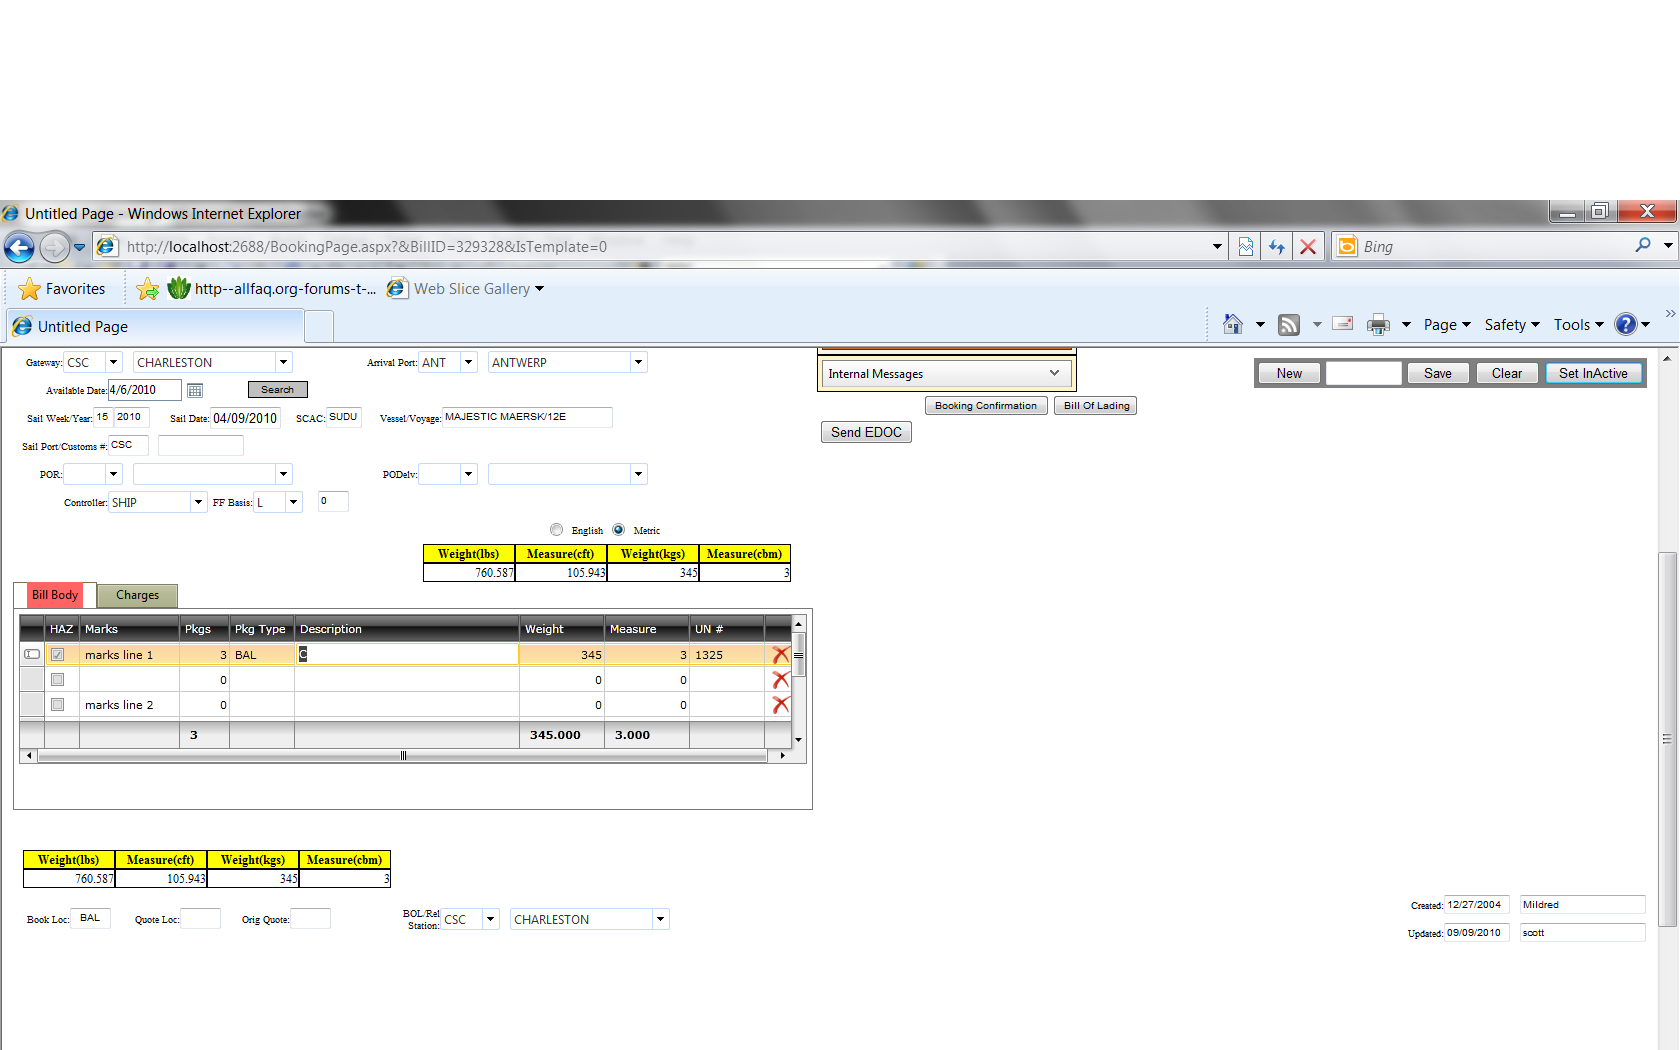Delete the marks line 1 row
The width and height of the screenshot is (1680, 1050).
click(x=781, y=655)
